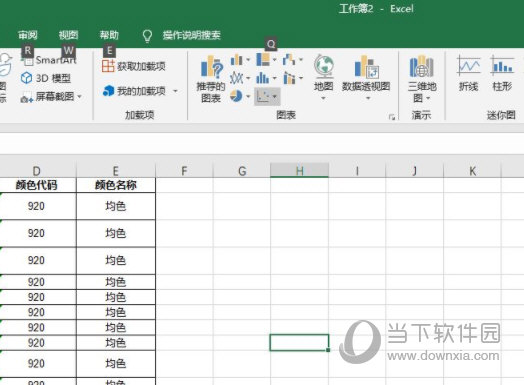524x385 pixels.
Task: Insert a column or bar chart
Action: click(236, 60)
